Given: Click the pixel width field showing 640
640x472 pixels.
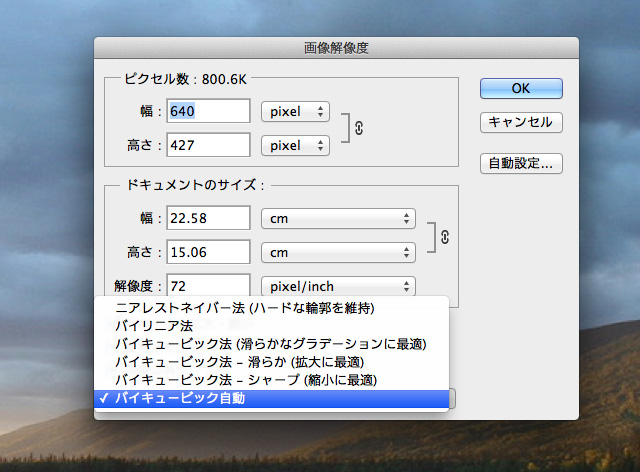Looking at the screenshot, I should [209, 111].
